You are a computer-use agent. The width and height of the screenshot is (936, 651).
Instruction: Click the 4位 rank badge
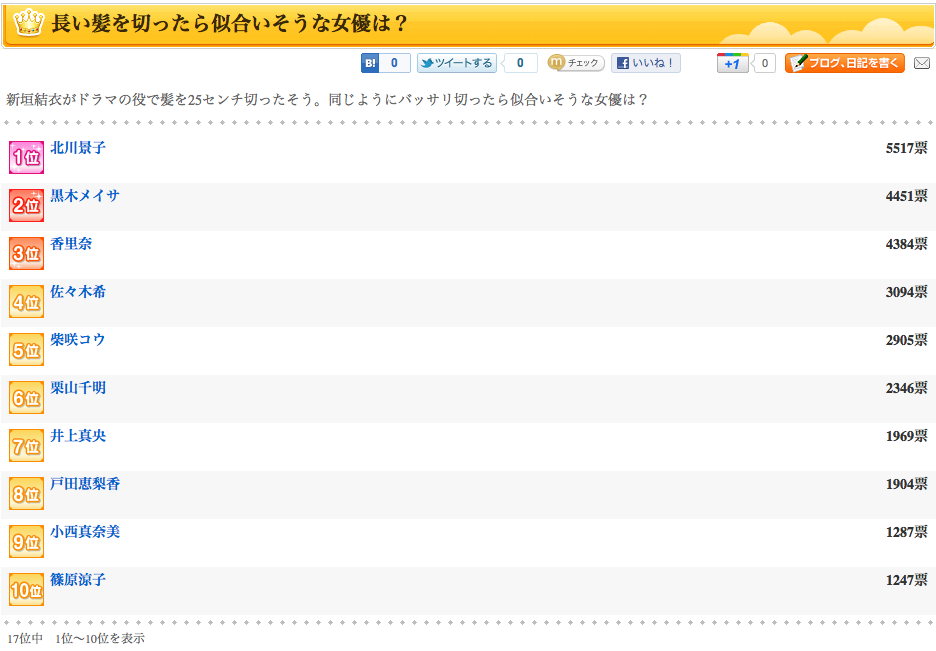(26, 301)
